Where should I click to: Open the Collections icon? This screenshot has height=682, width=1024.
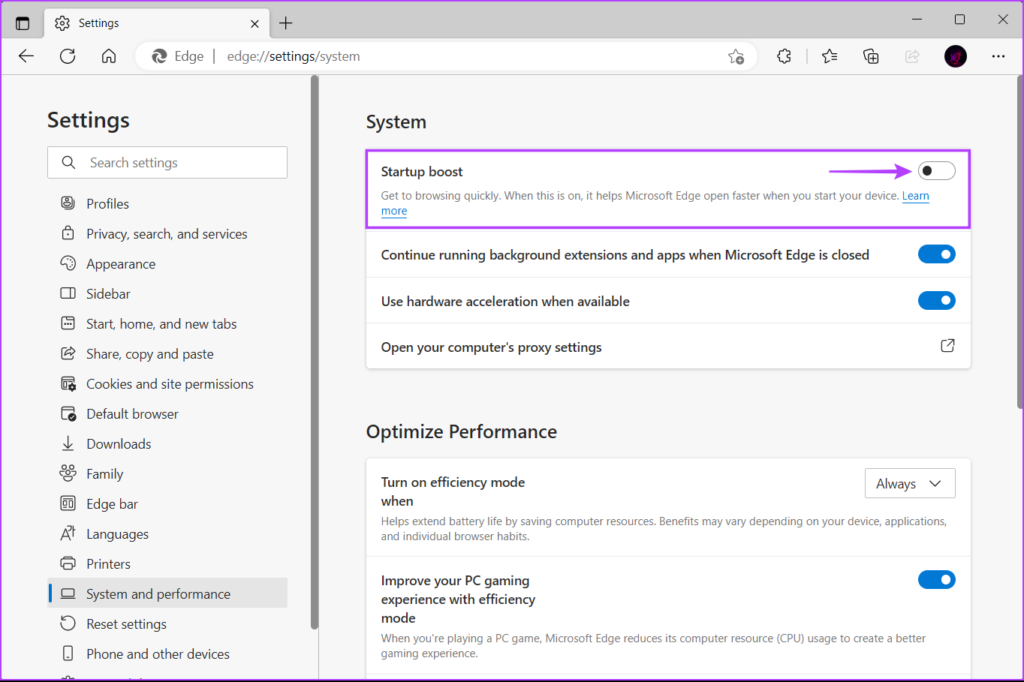(x=871, y=57)
